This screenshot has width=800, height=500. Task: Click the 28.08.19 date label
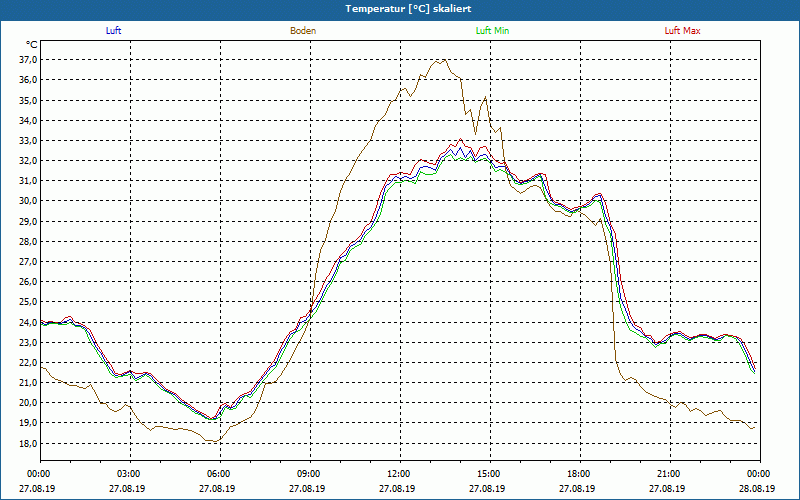point(759,488)
